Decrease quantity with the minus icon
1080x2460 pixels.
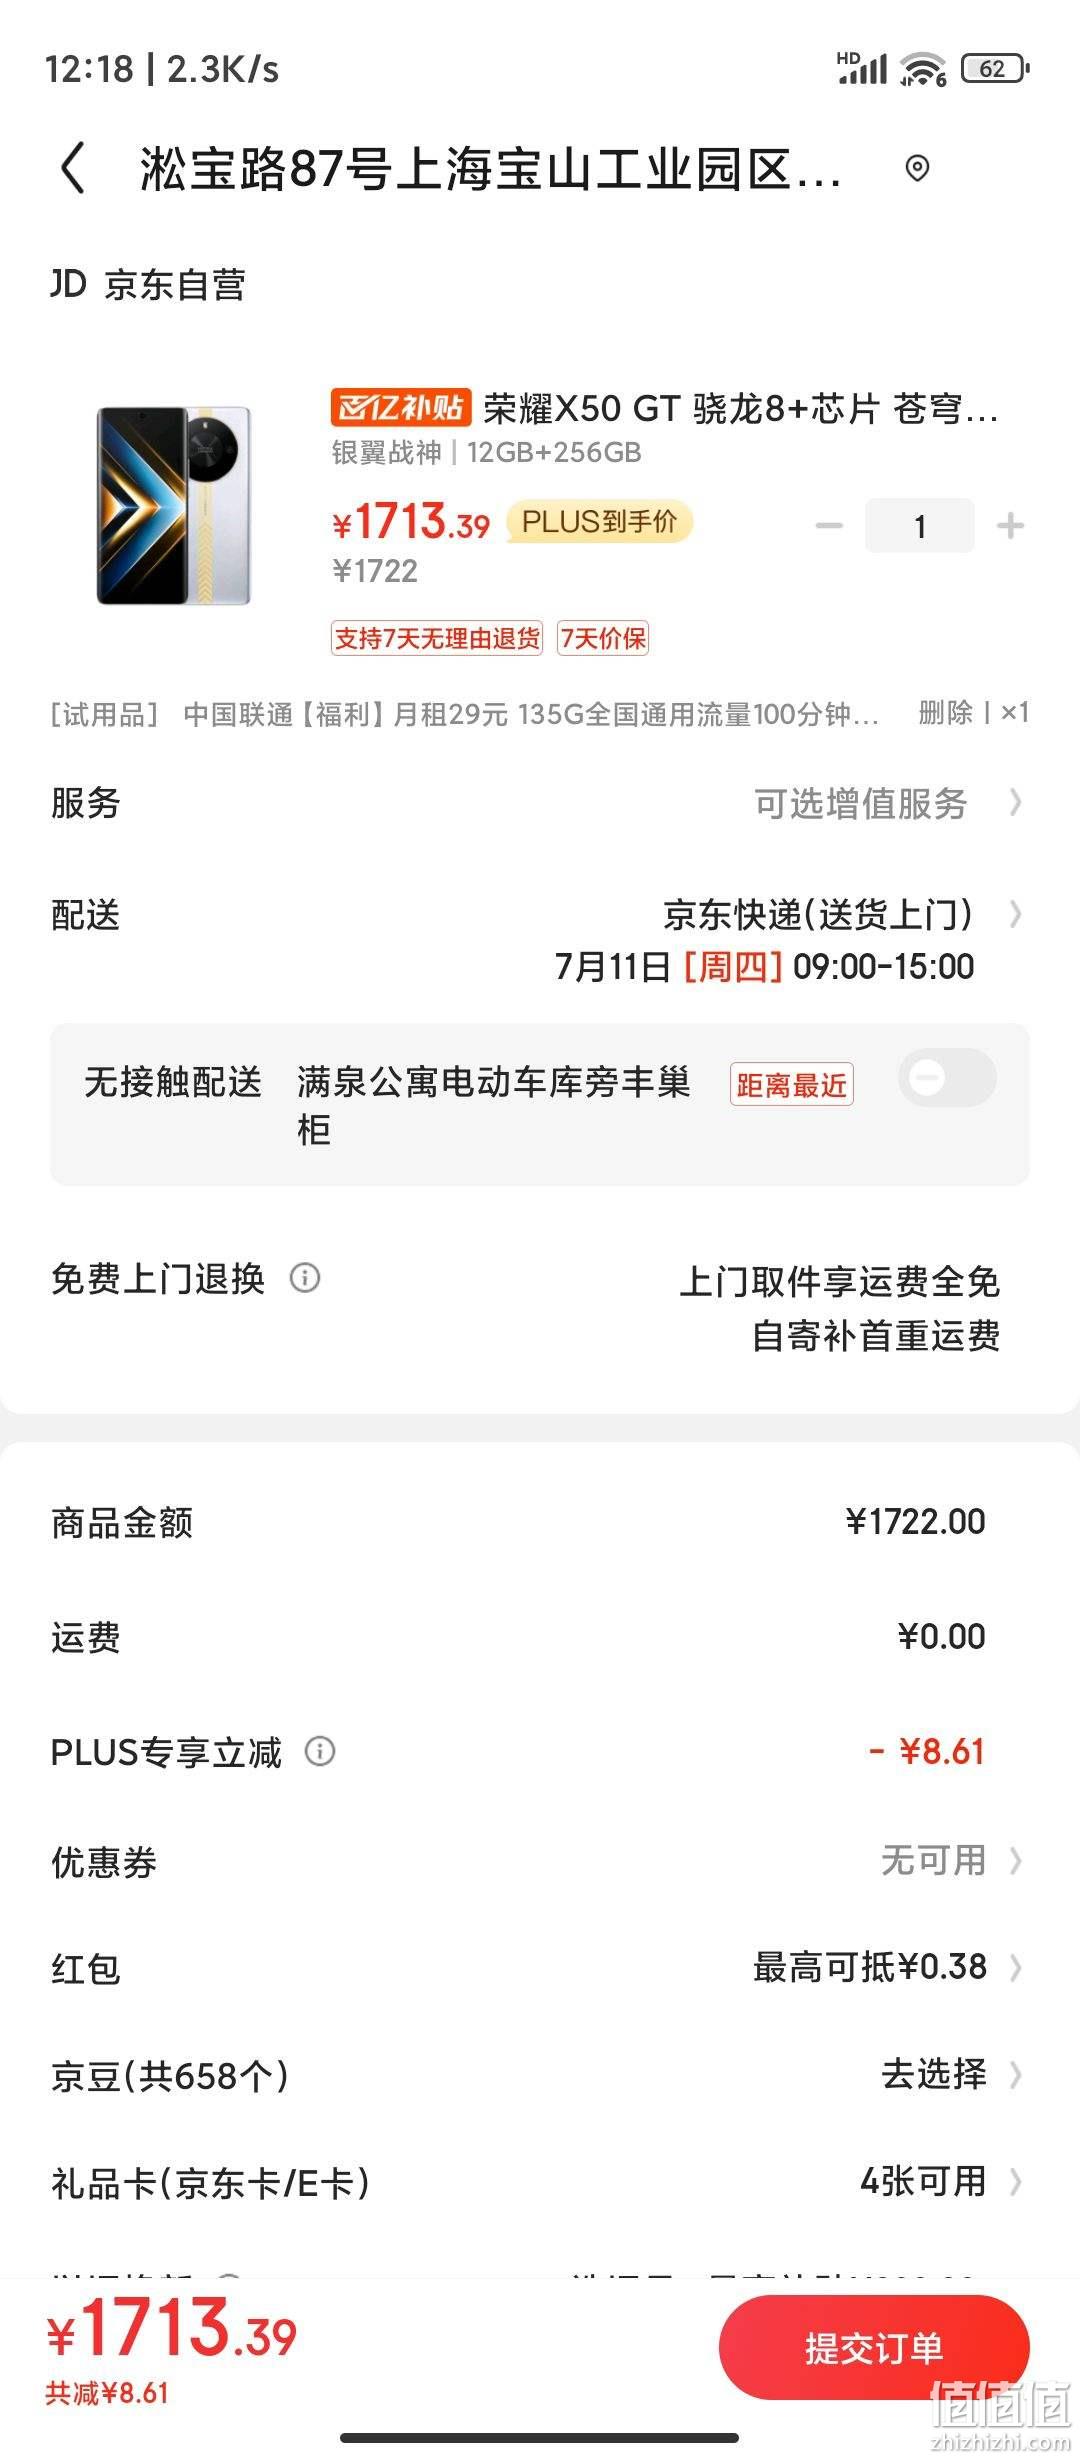(x=829, y=525)
